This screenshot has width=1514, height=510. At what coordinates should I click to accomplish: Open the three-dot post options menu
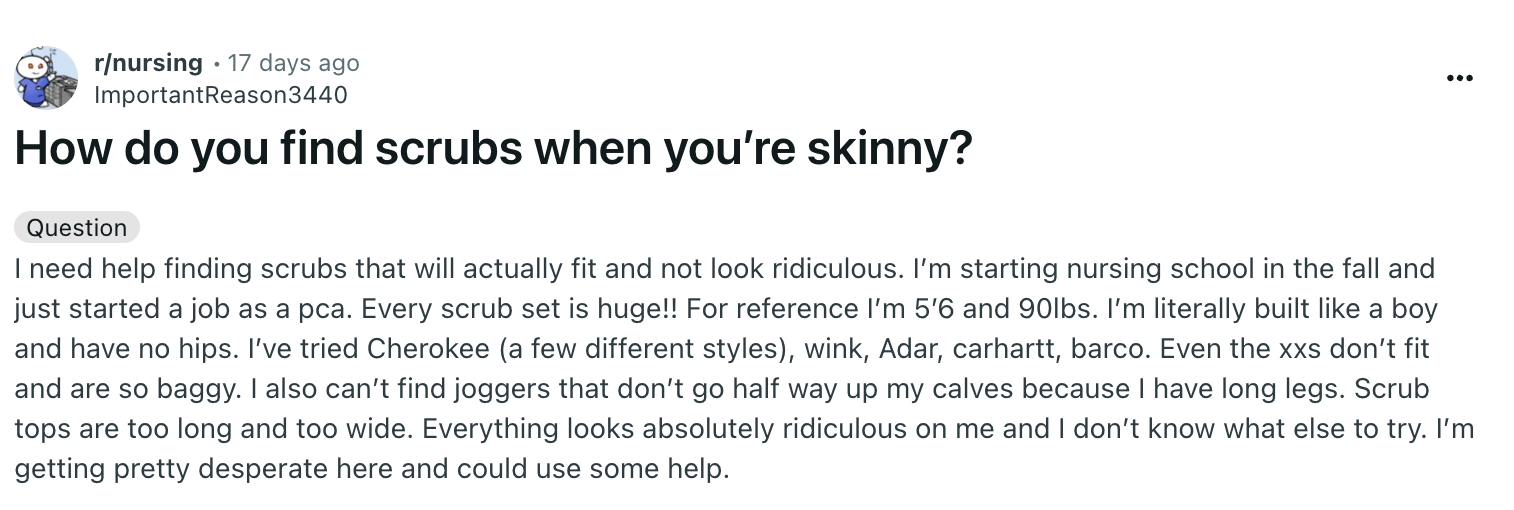1459,78
